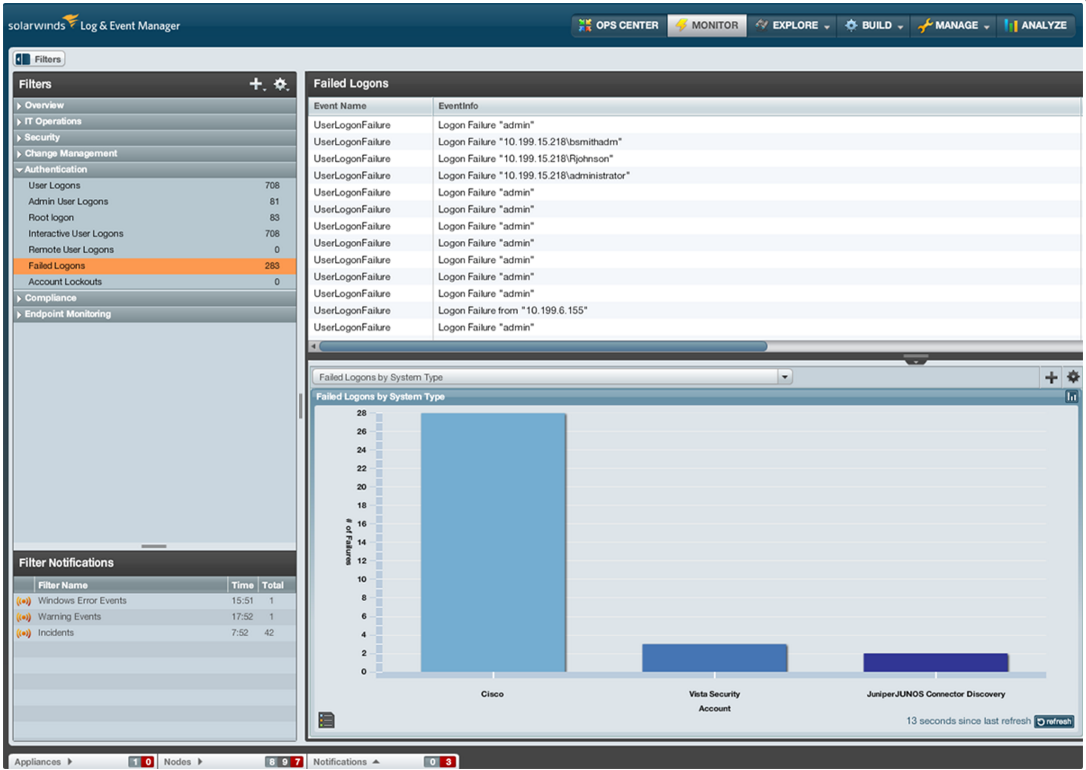The height and width of the screenshot is (770, 1086).
Task: Expand the IT Operations filter group
Action: point(154,121)
